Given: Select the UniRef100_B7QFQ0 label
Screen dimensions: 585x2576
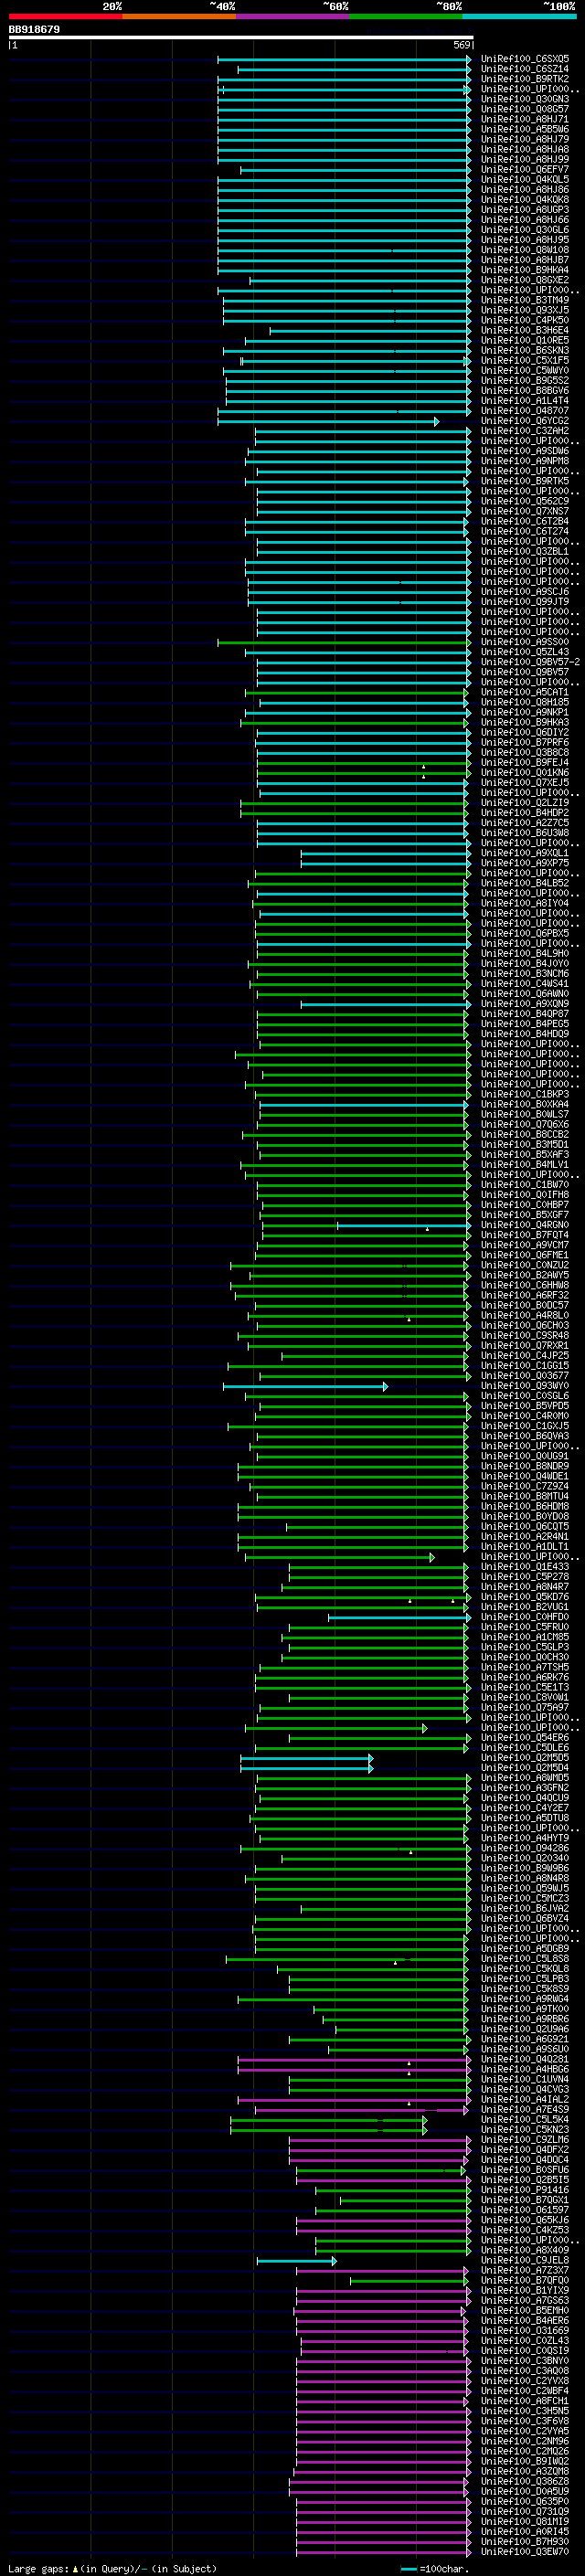Looking at the screenshot, I should 525,2280.
